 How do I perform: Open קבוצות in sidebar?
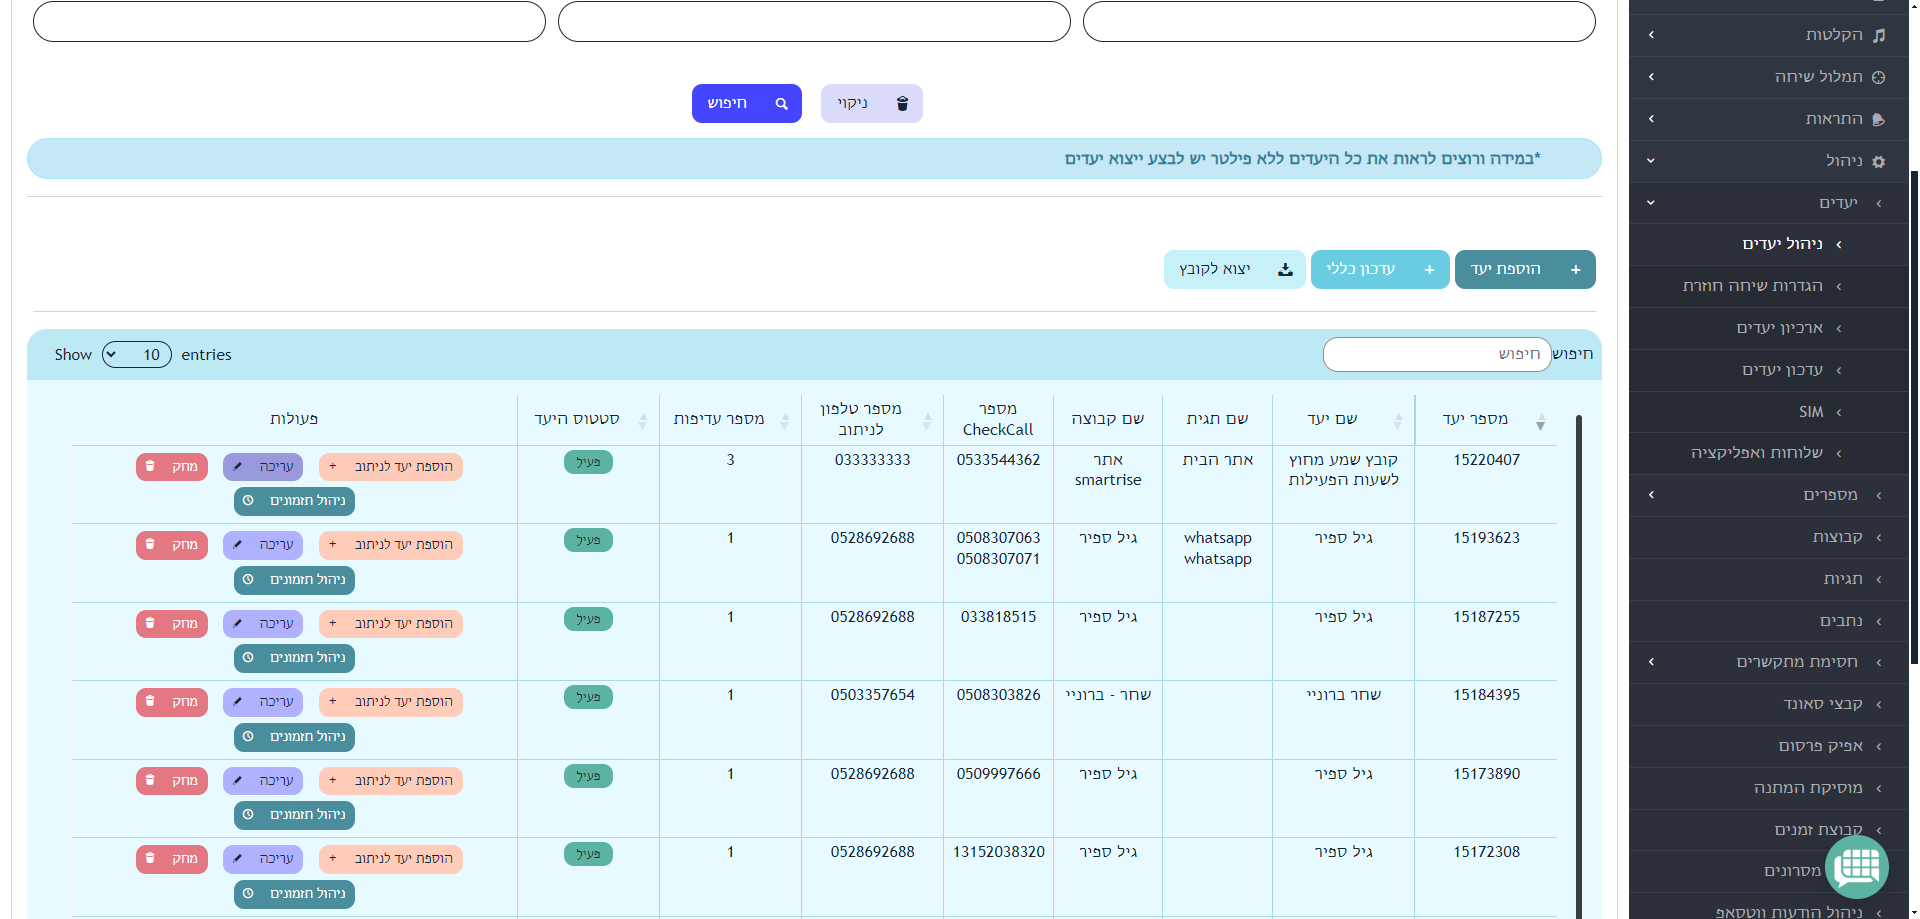coord(1768,537)
